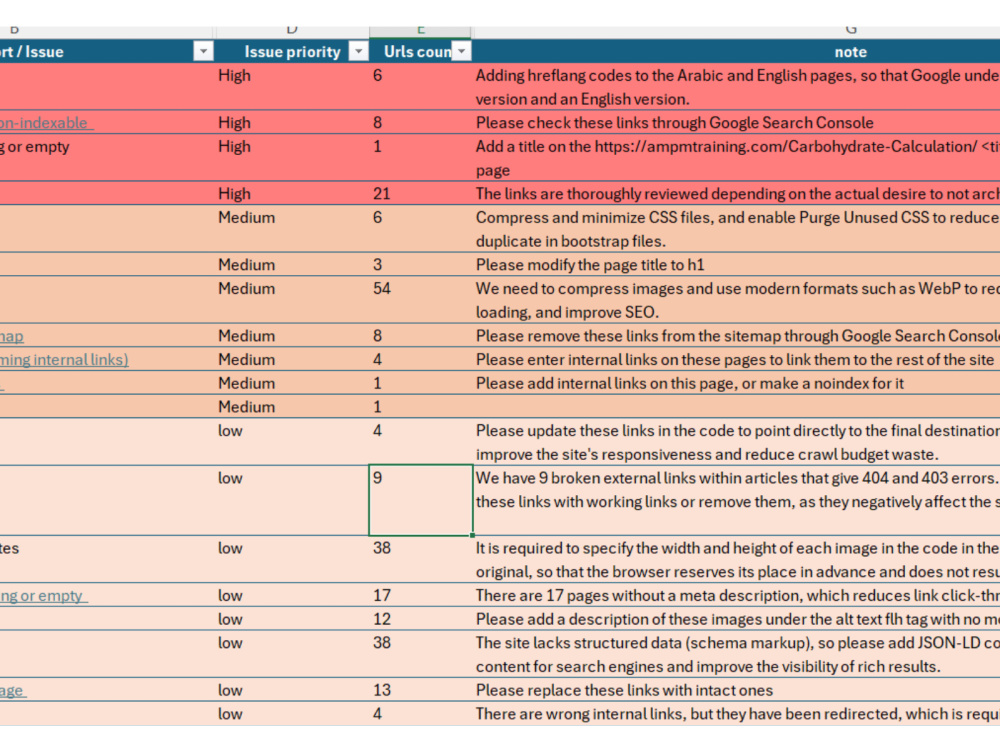1000x750 pixels.
Task: Select note about compressing and minimizing CSS files
Action: [737, 230]
